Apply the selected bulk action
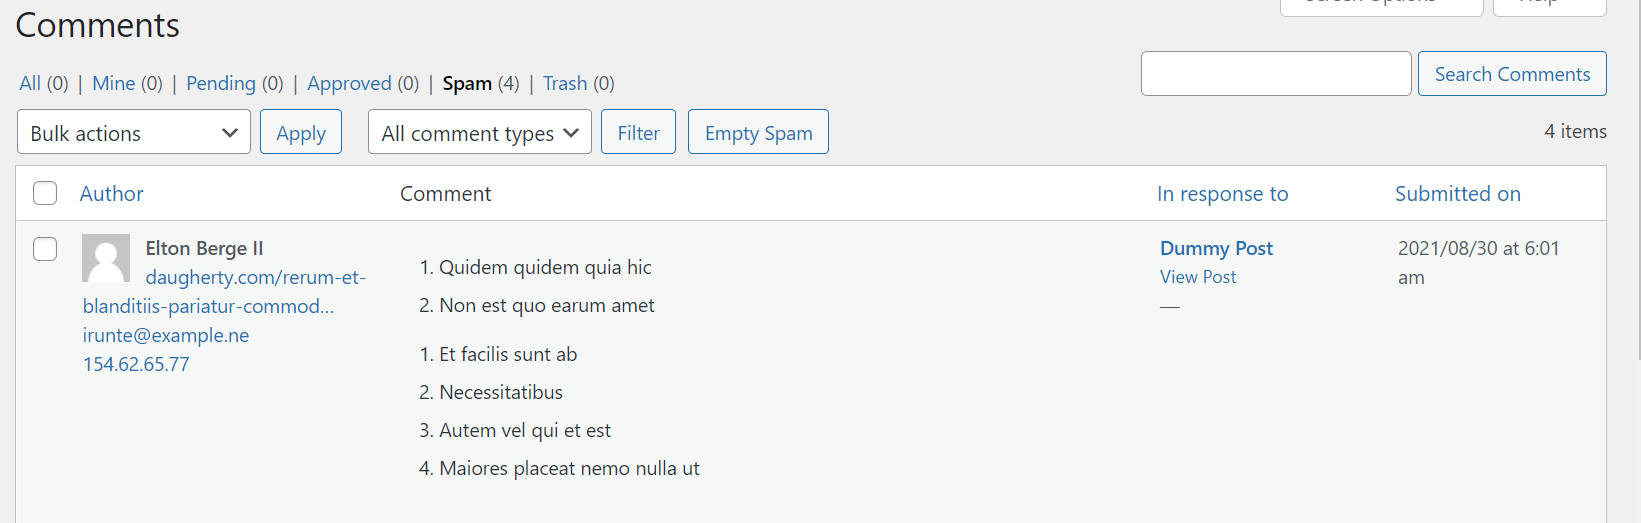 point(301,132)
